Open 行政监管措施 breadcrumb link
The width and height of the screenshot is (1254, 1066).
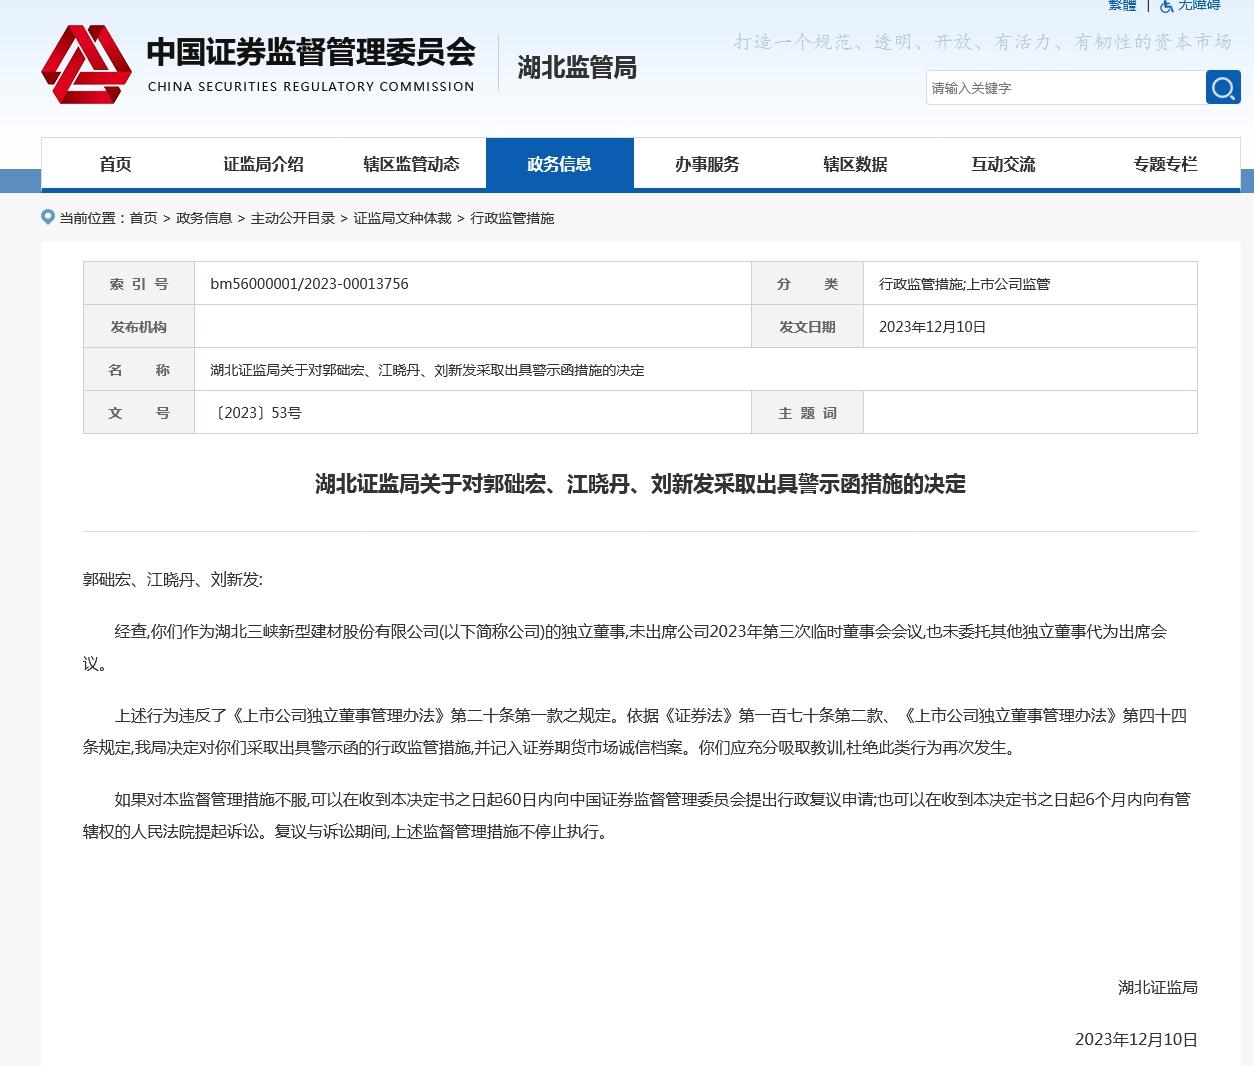[512, 218]
